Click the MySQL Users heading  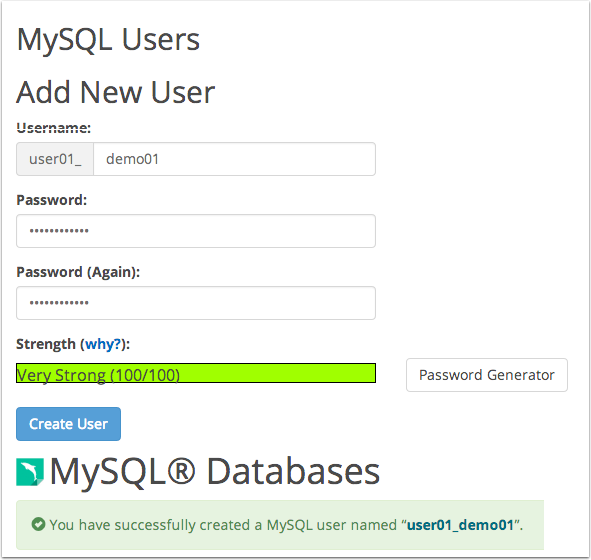[108, 40]
